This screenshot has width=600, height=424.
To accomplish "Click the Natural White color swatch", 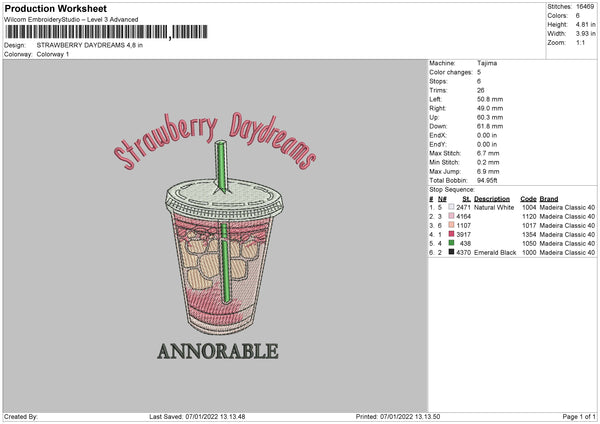I will tap(451, 207).
